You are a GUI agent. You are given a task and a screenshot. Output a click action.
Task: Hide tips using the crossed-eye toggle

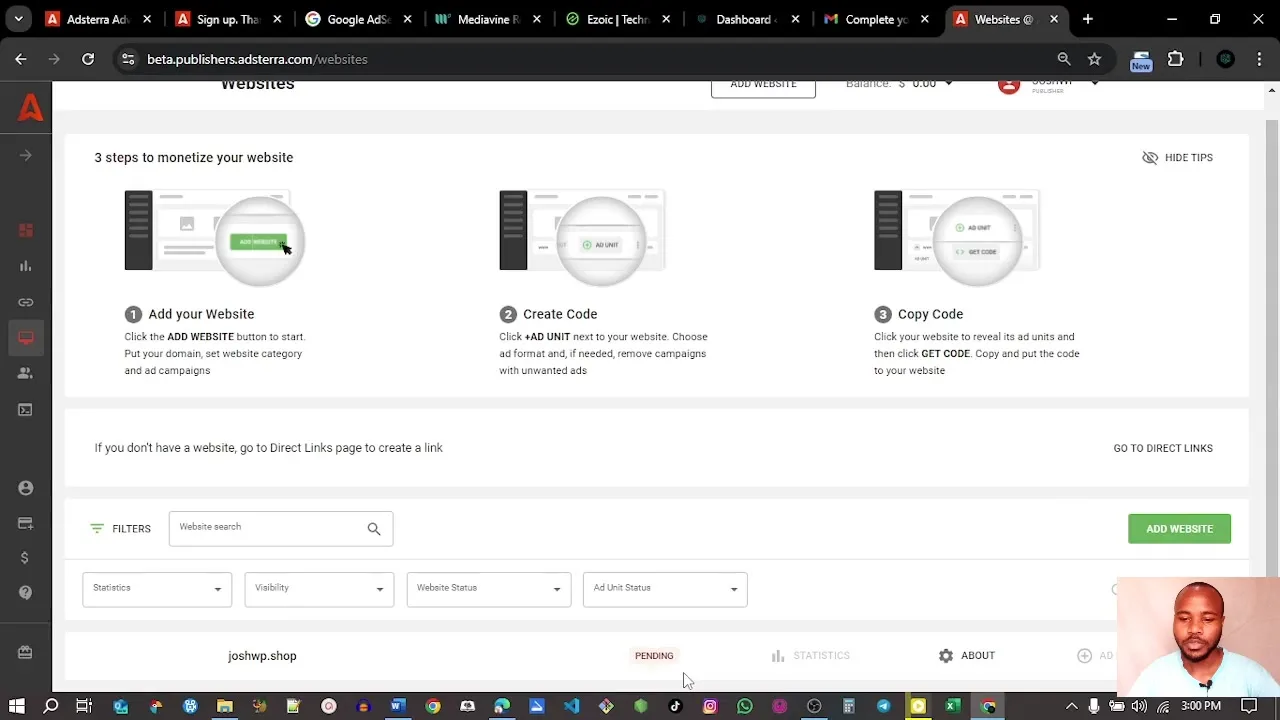tap(1150, 158)
